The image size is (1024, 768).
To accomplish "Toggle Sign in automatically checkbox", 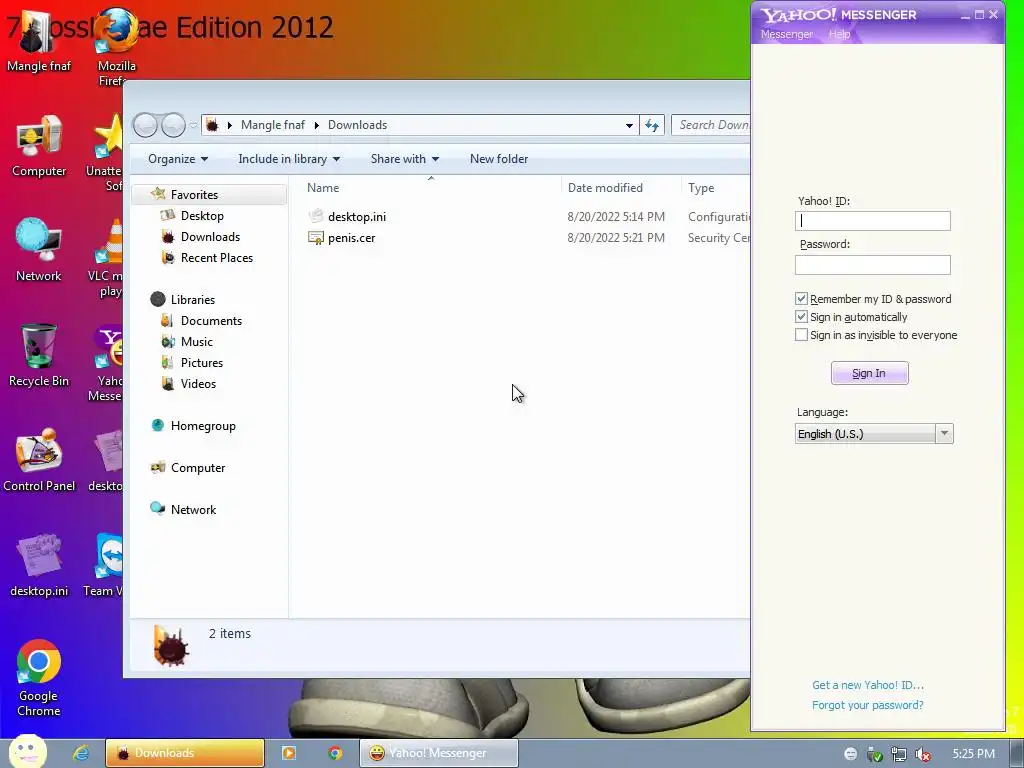I will click(x=801, y=317).
